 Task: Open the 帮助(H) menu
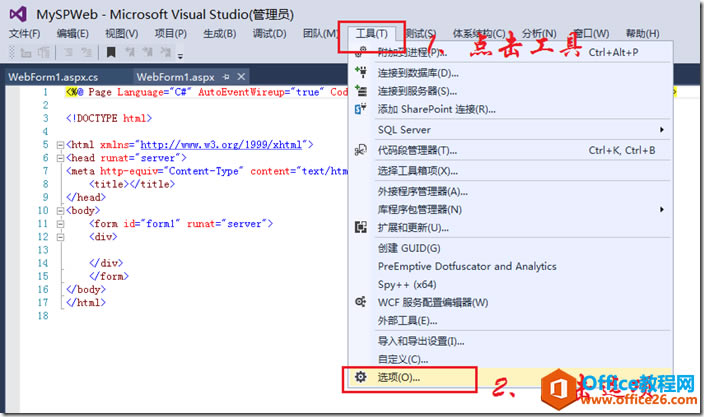click(x=642, y=34)
